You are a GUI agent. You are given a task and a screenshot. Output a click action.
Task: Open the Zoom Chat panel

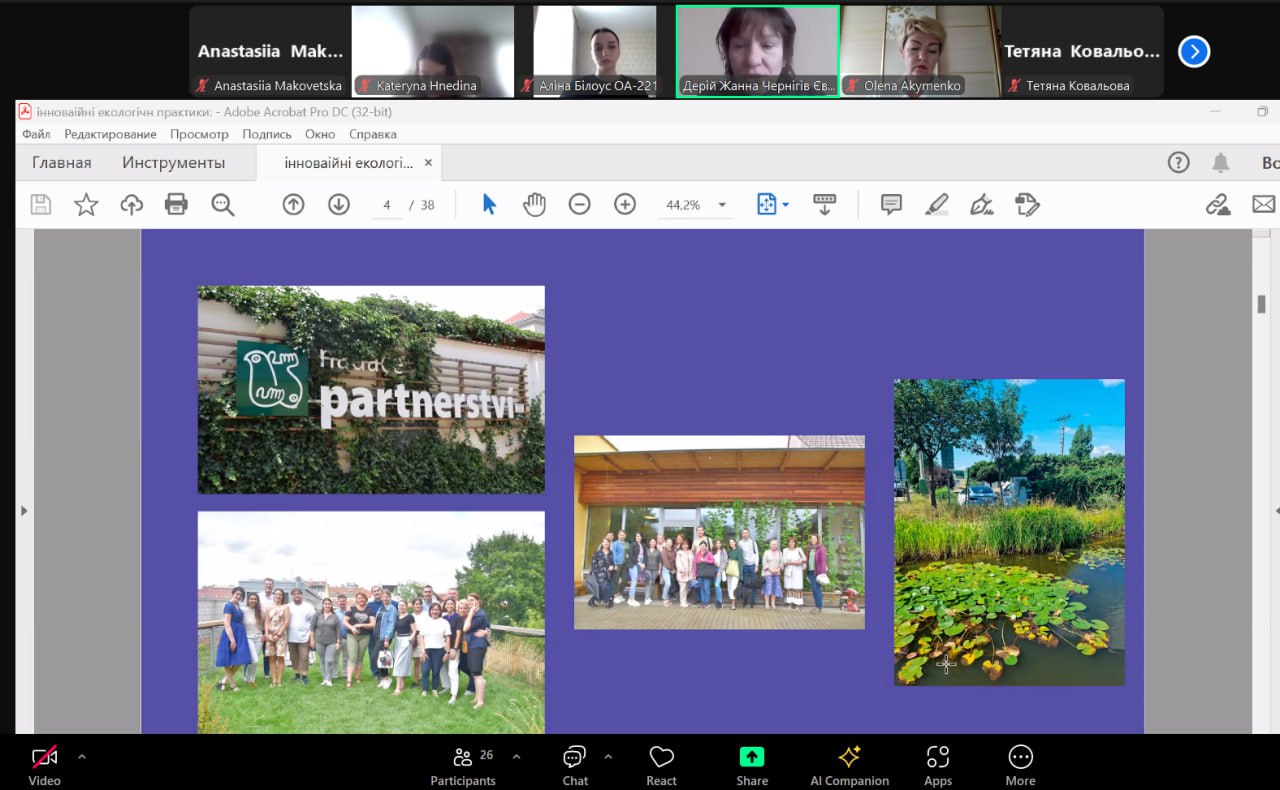point(575,766)
